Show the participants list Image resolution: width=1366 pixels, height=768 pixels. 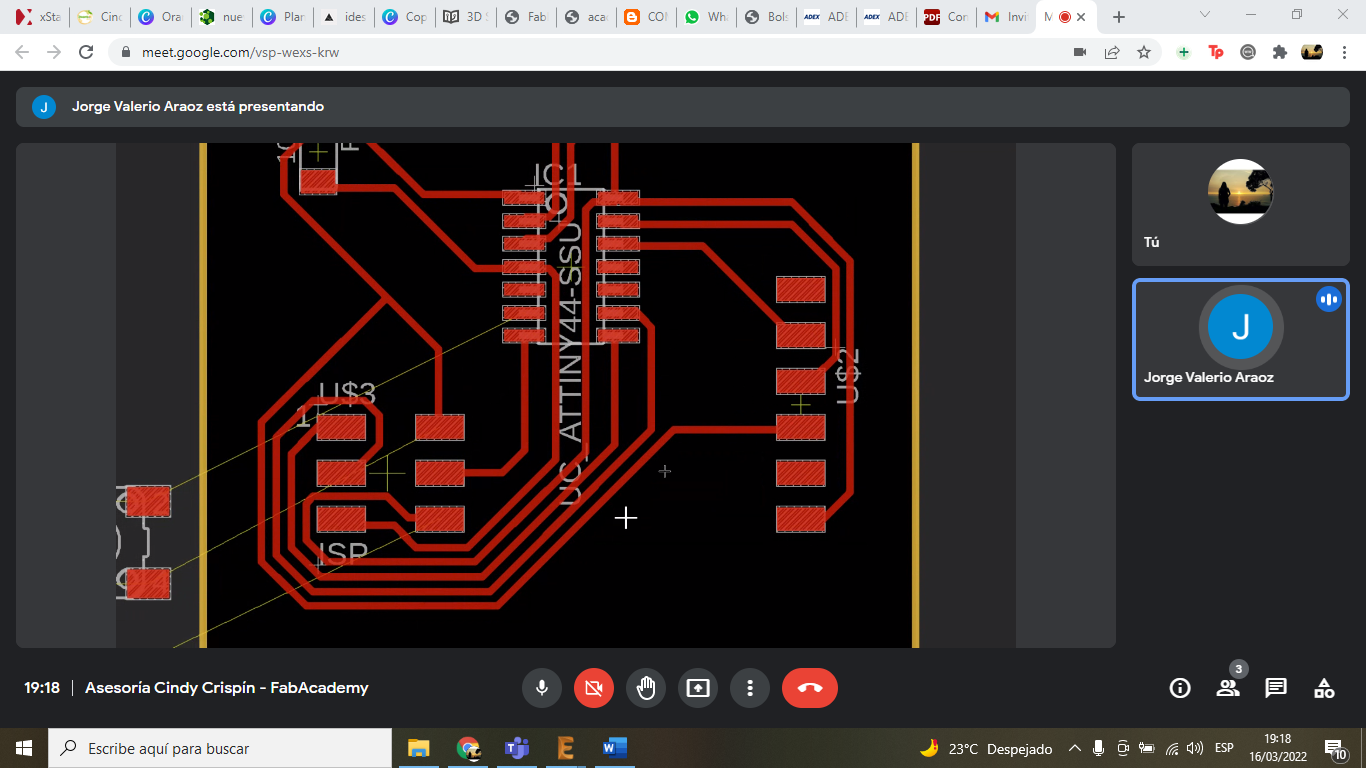pos(1228,688)
